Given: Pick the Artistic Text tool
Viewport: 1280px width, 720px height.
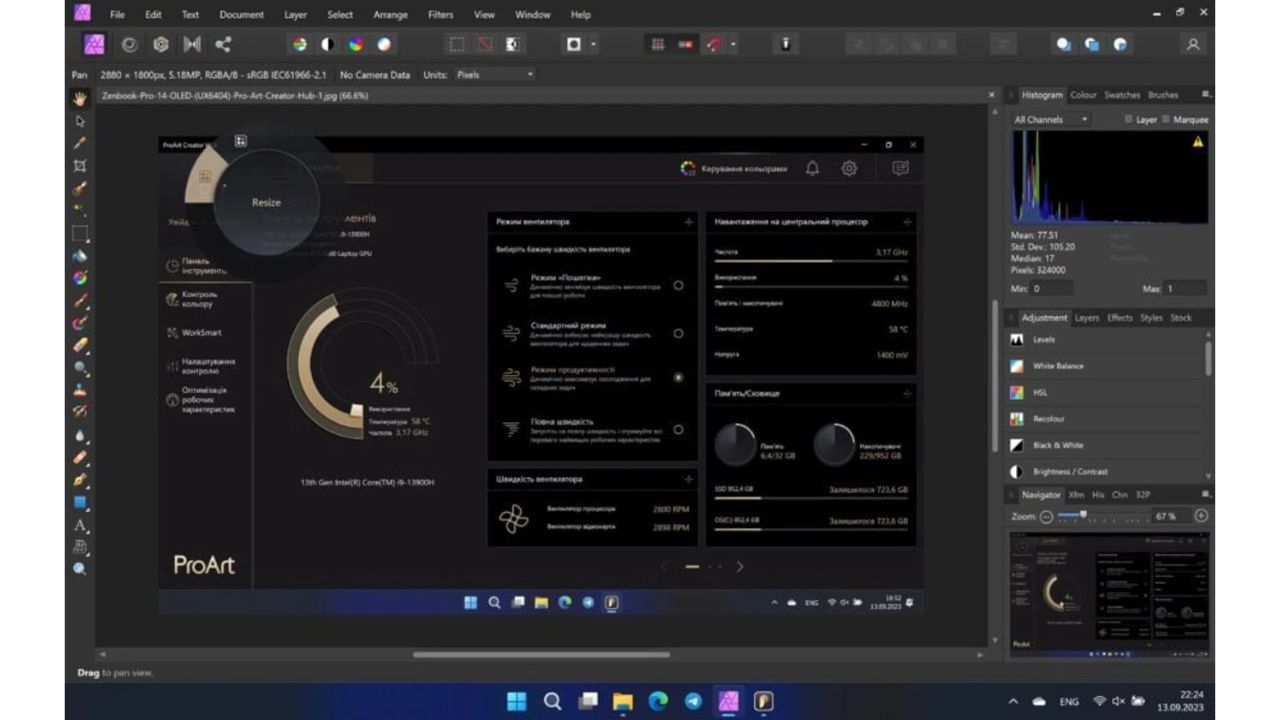Looking at the screenshot, I should [80, 525].
